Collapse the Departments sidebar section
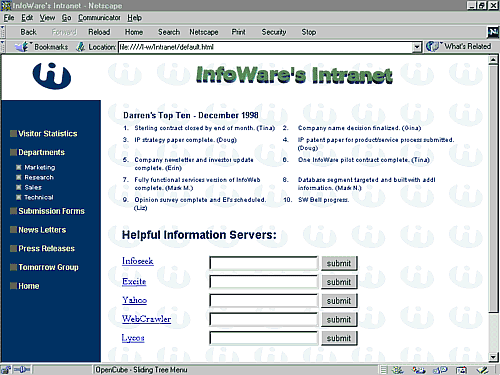The height and width of the screenshot is (375, 500). pos(41,152)
